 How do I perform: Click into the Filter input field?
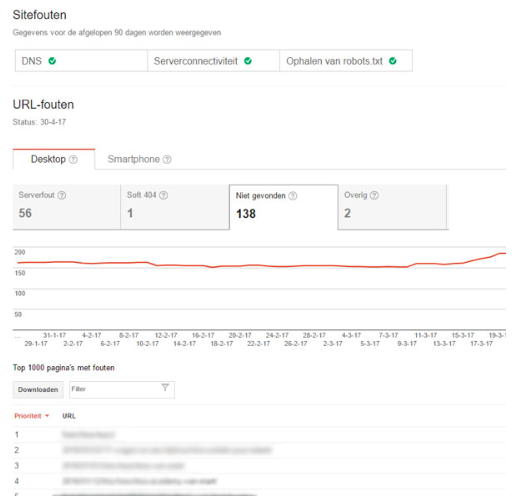tap(122, 390)
